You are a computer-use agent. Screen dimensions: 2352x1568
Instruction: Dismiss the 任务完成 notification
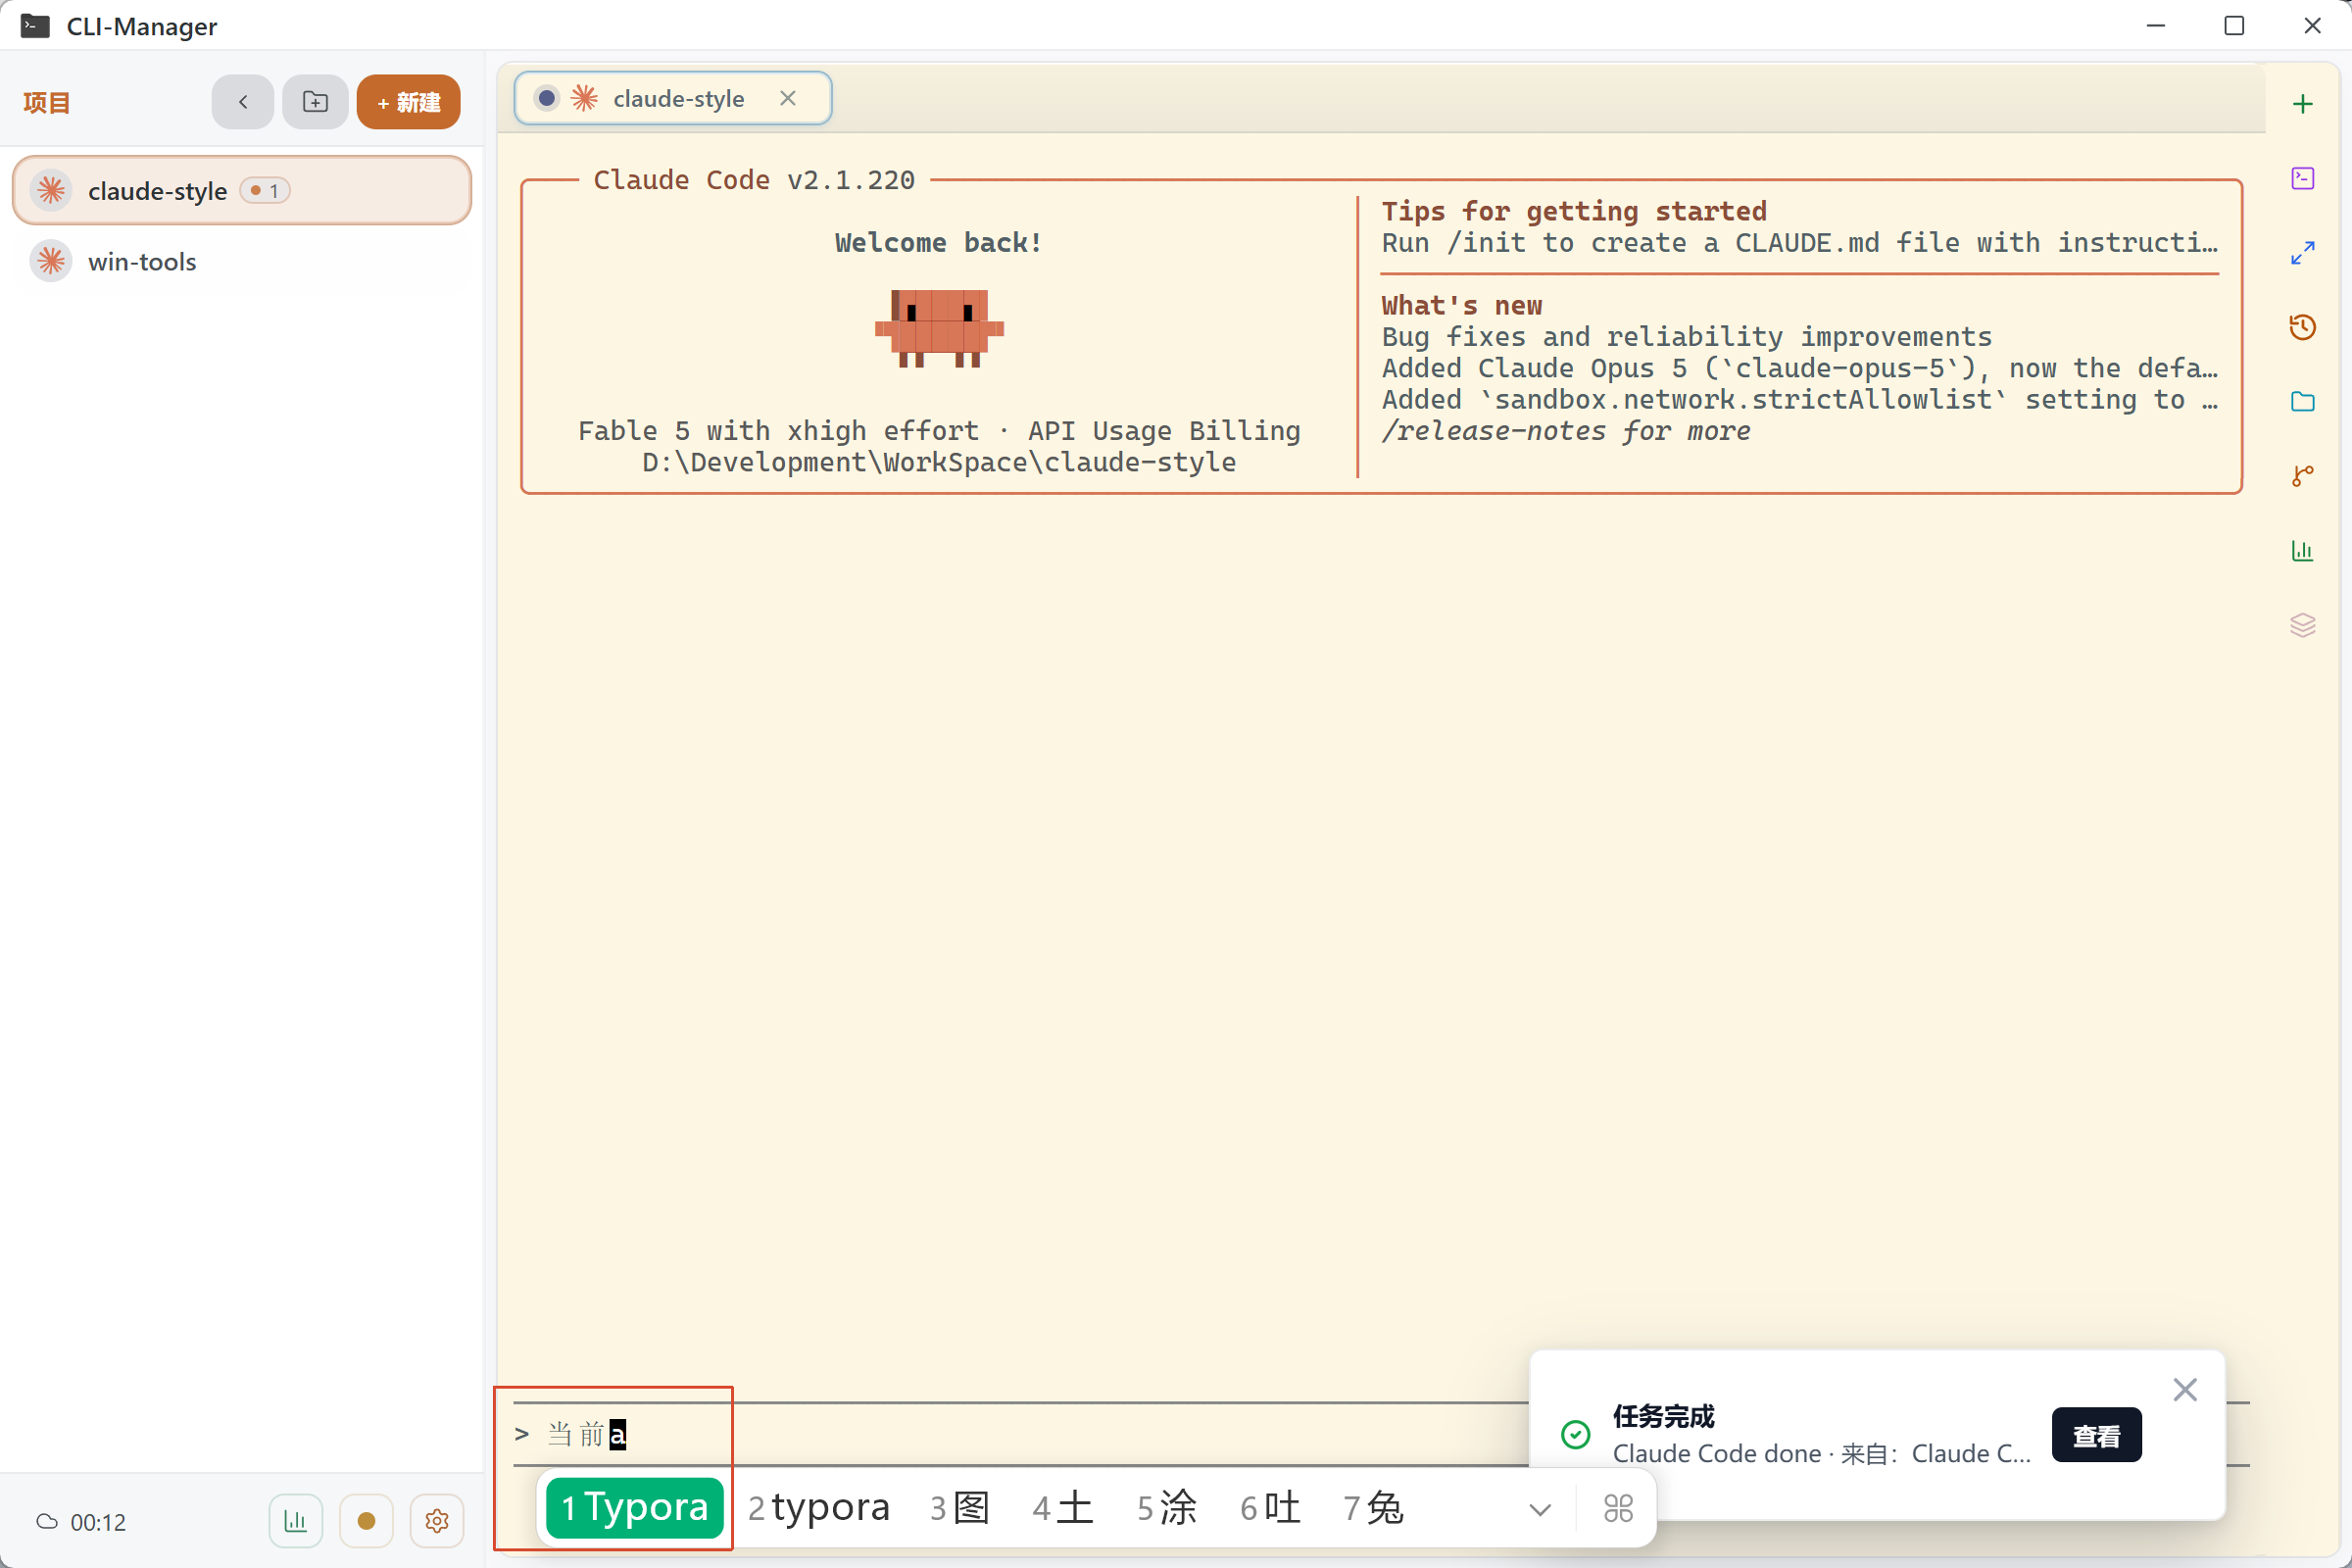coord(2185,1389)
